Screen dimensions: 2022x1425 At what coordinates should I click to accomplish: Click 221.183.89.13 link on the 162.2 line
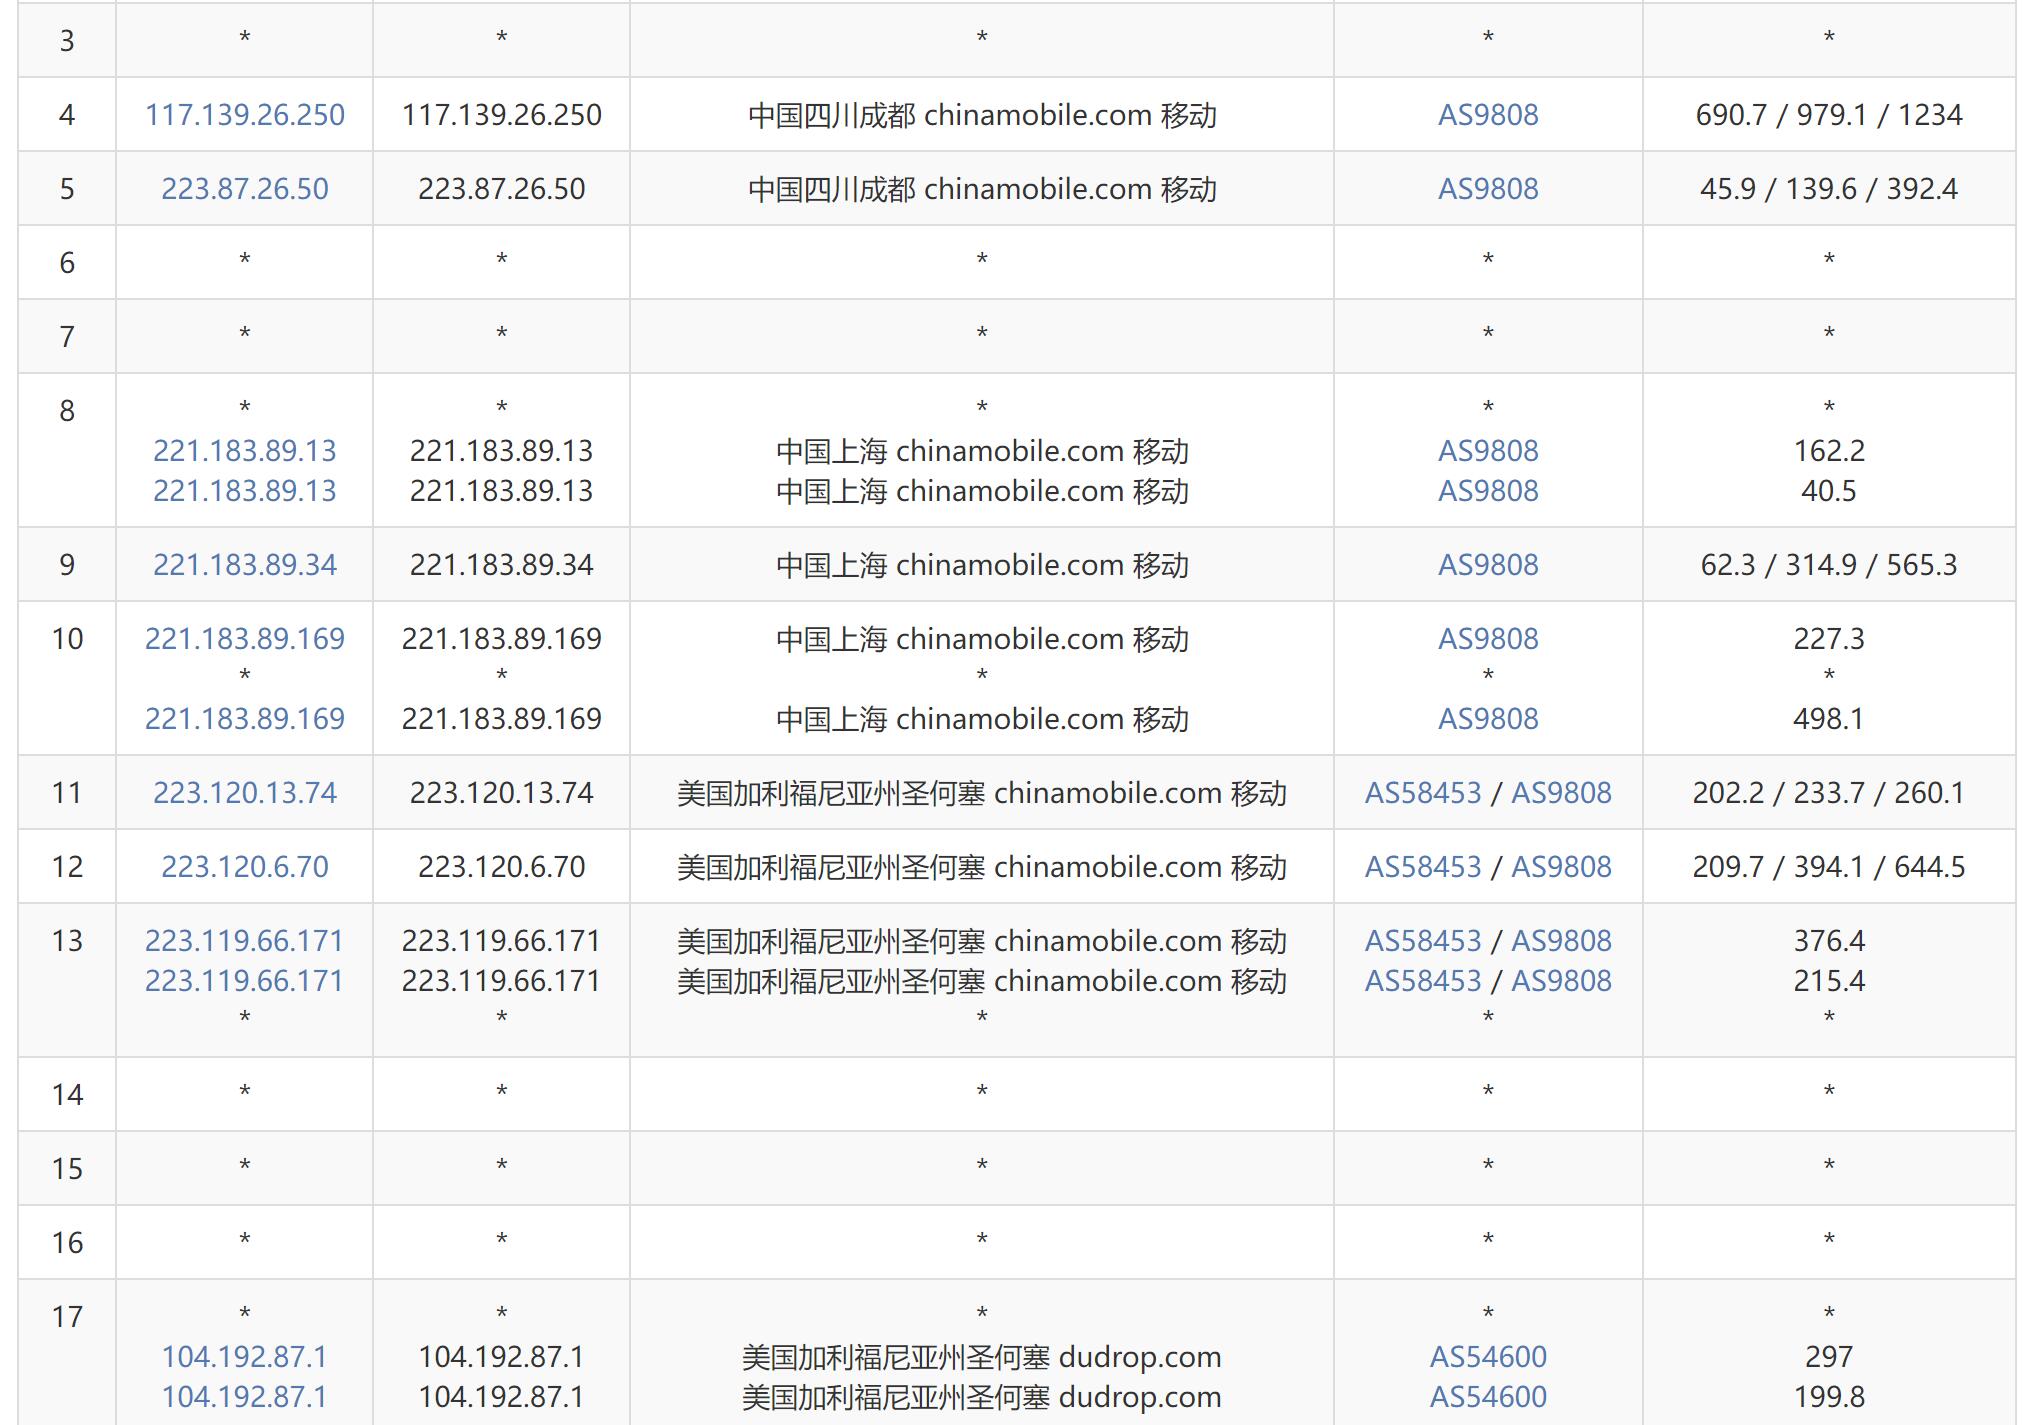pos(245,451)
